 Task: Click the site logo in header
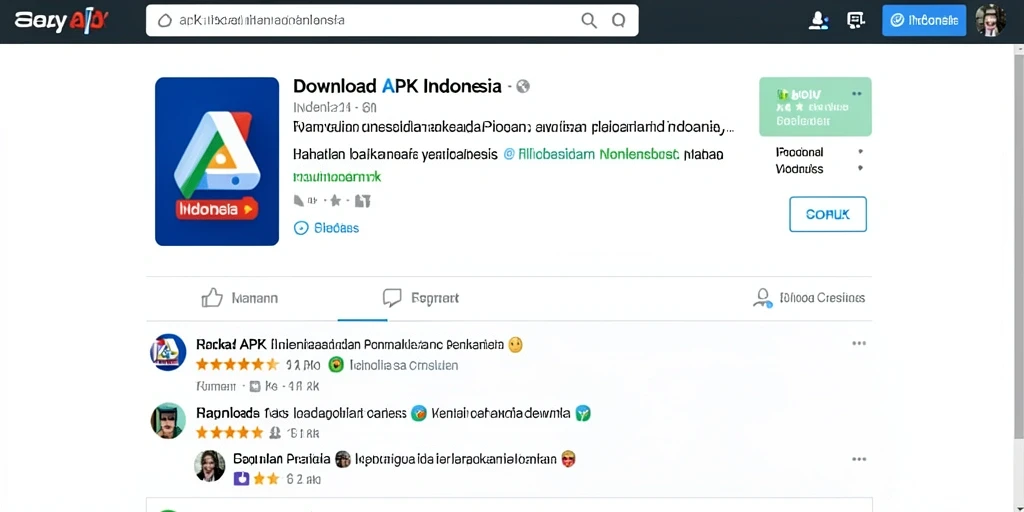point(61,21)
